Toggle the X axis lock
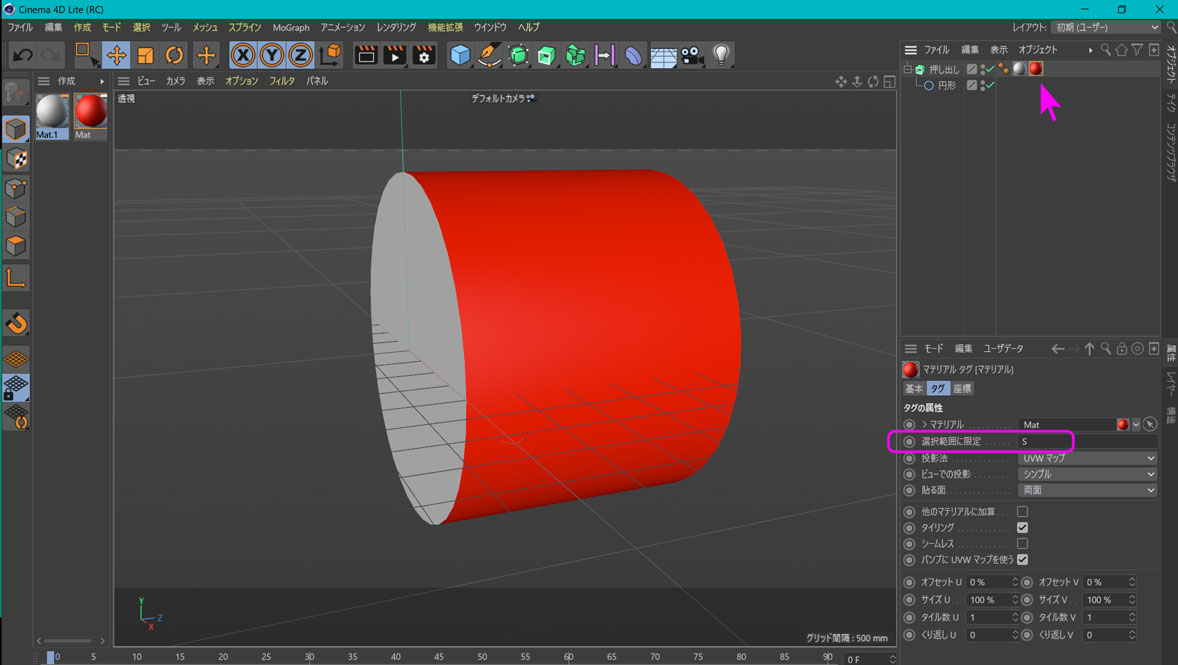The width and height of the screenshot is (1178, 665). (243, 55)
